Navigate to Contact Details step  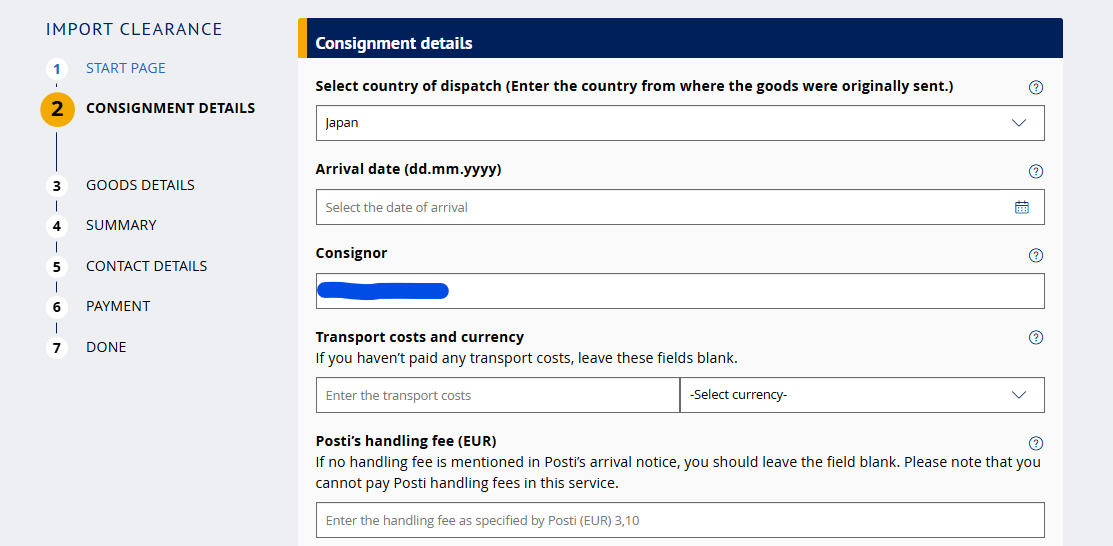146,266
